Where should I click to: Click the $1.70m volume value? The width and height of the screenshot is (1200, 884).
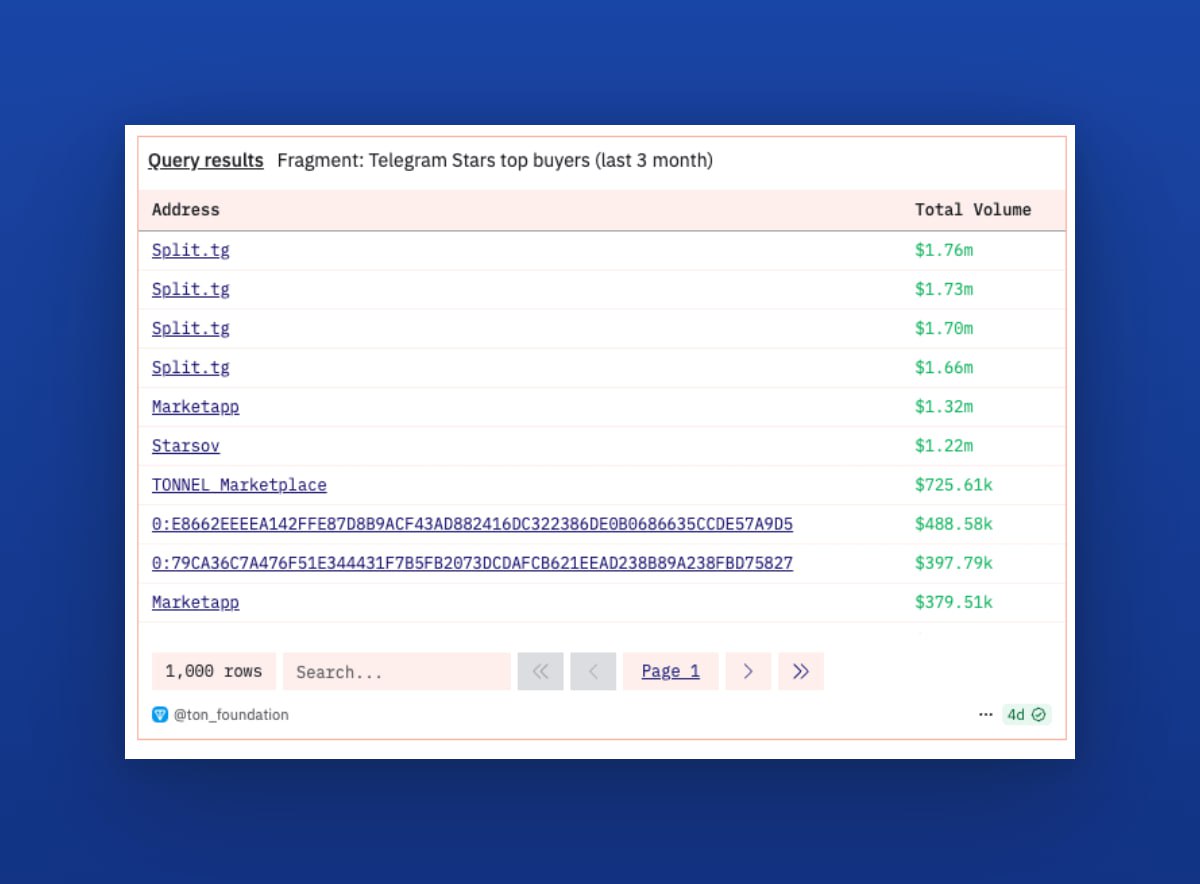point(944,328)
